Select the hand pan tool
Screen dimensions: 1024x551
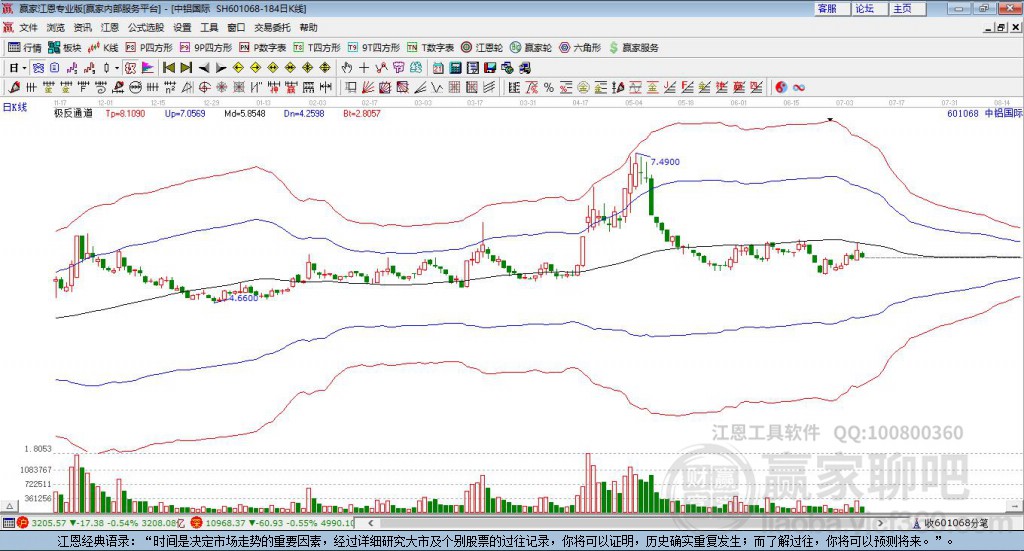[347, 68]
